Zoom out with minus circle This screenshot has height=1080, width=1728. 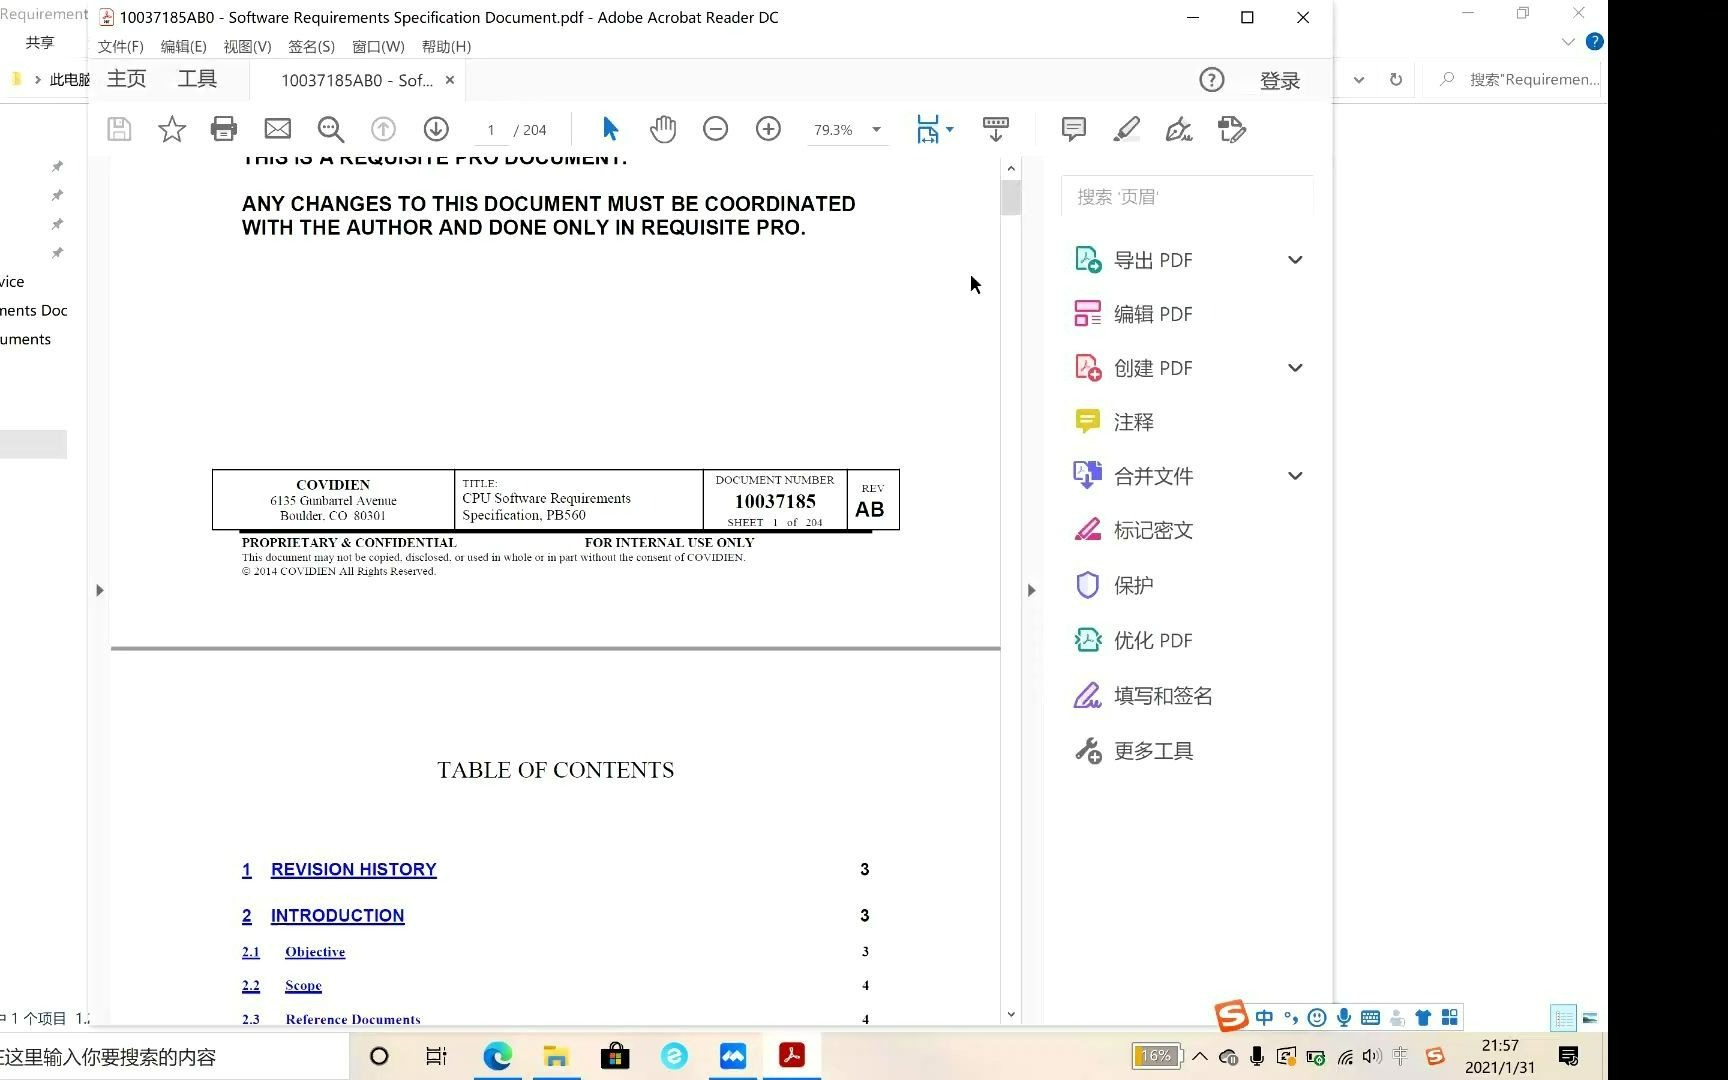point(715,129)
